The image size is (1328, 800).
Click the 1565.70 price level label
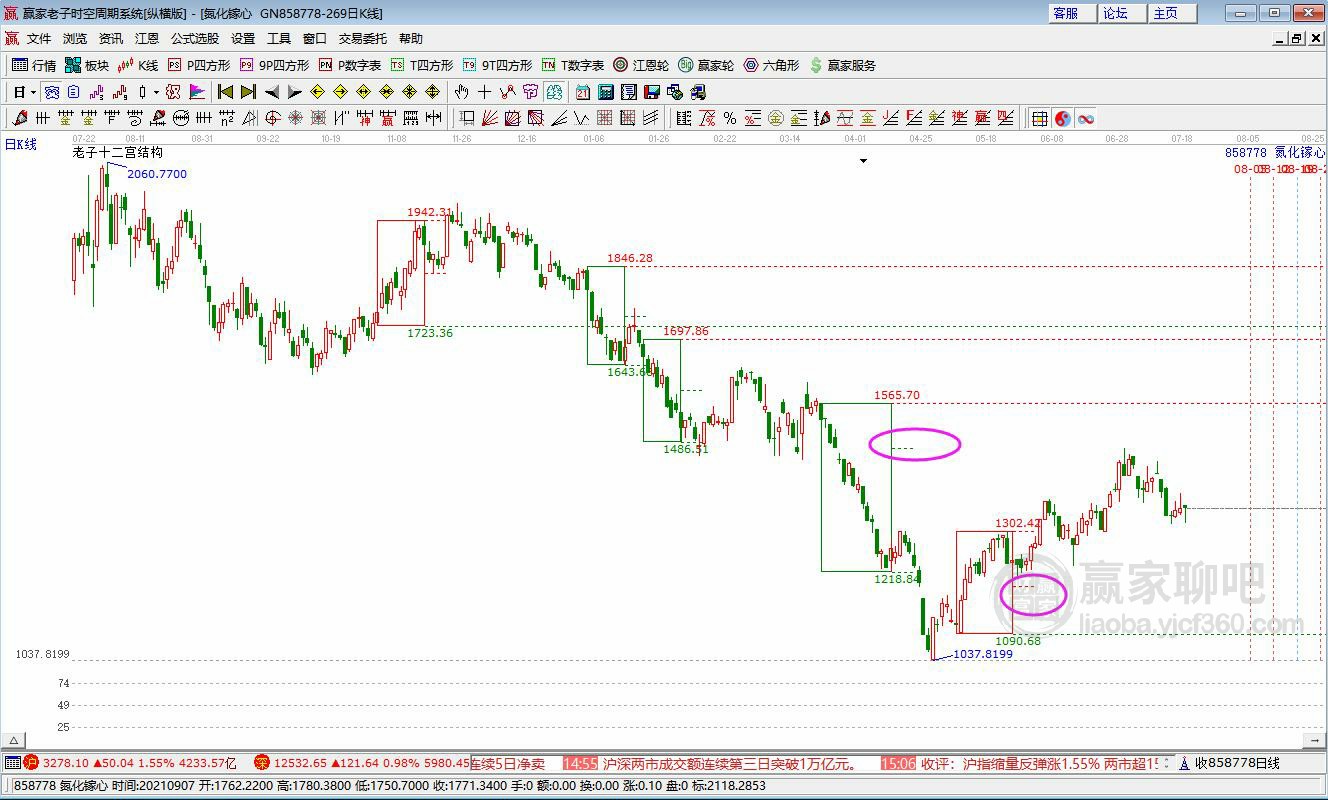(x=897, y=395)
